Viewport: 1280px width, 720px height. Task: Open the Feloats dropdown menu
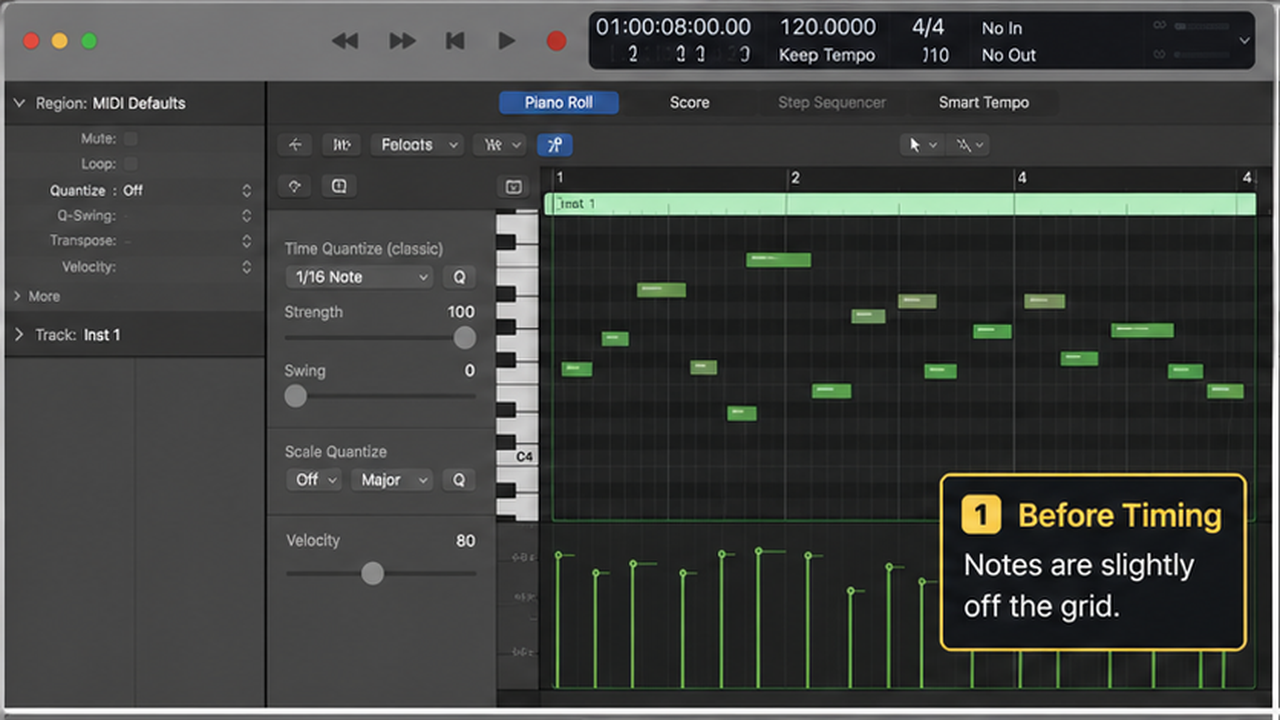(x=417, y=145)
